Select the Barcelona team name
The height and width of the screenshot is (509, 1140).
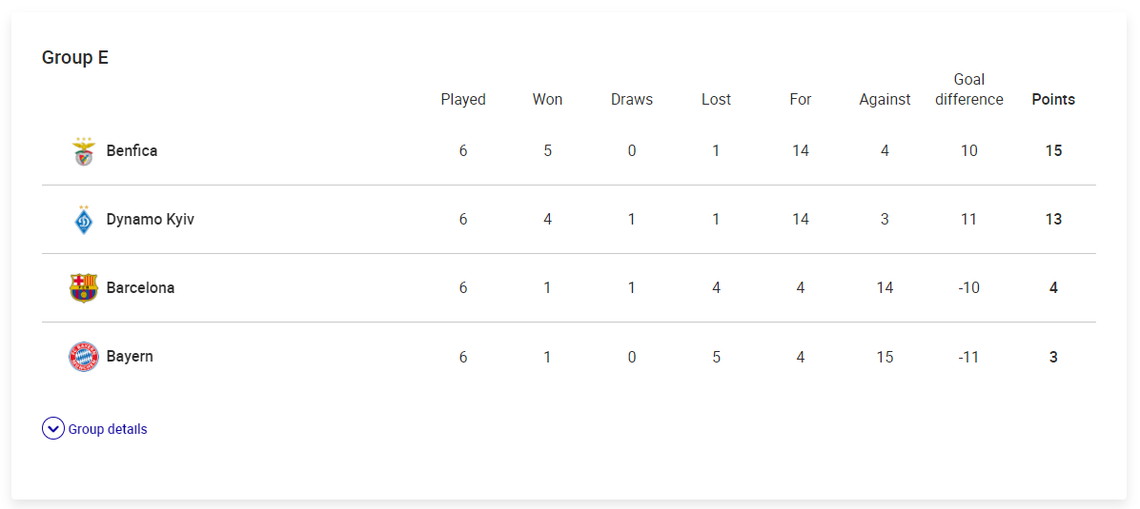(140, 288)
